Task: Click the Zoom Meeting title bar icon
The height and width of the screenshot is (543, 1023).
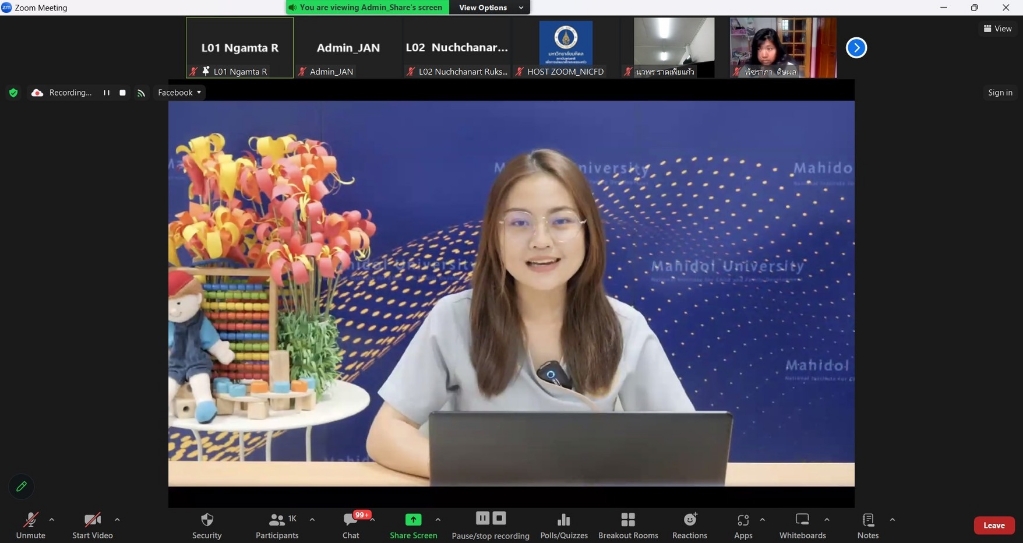Action: pyautogui.click(x=7, y=7)
